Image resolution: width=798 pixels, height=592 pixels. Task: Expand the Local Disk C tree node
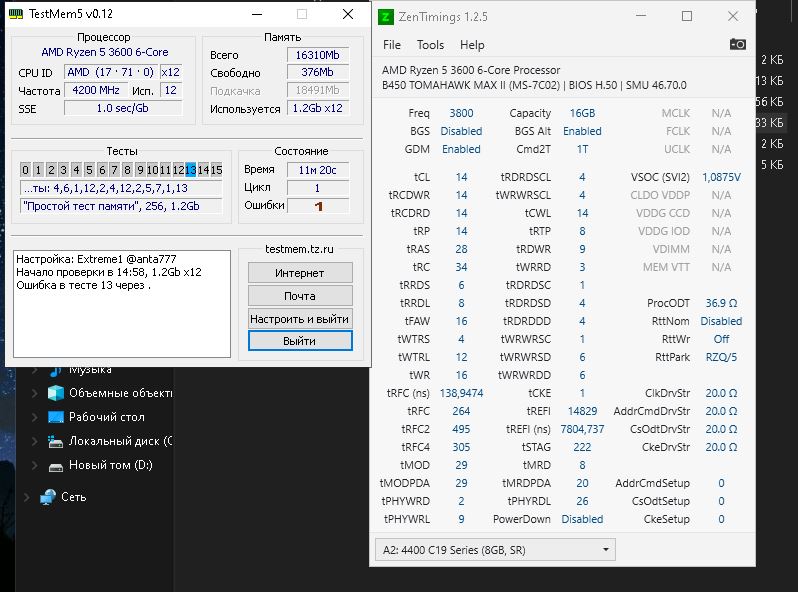click(35, 441)
